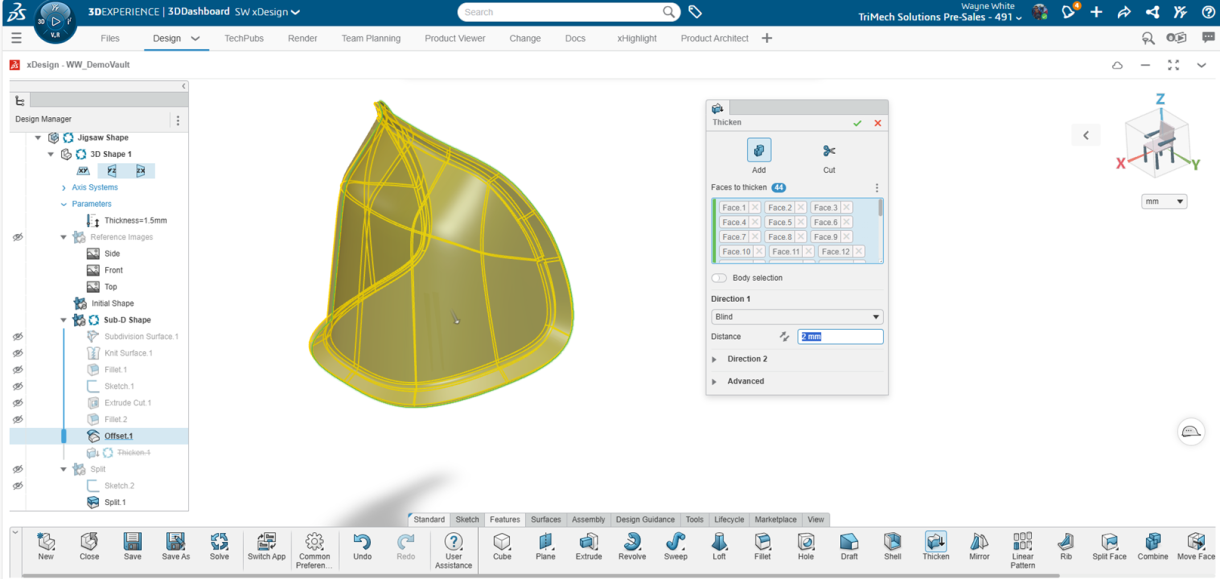Screen dimensions: 1220x579
Task: Choose the Fillet tool
Action: (x=763, y=547)
